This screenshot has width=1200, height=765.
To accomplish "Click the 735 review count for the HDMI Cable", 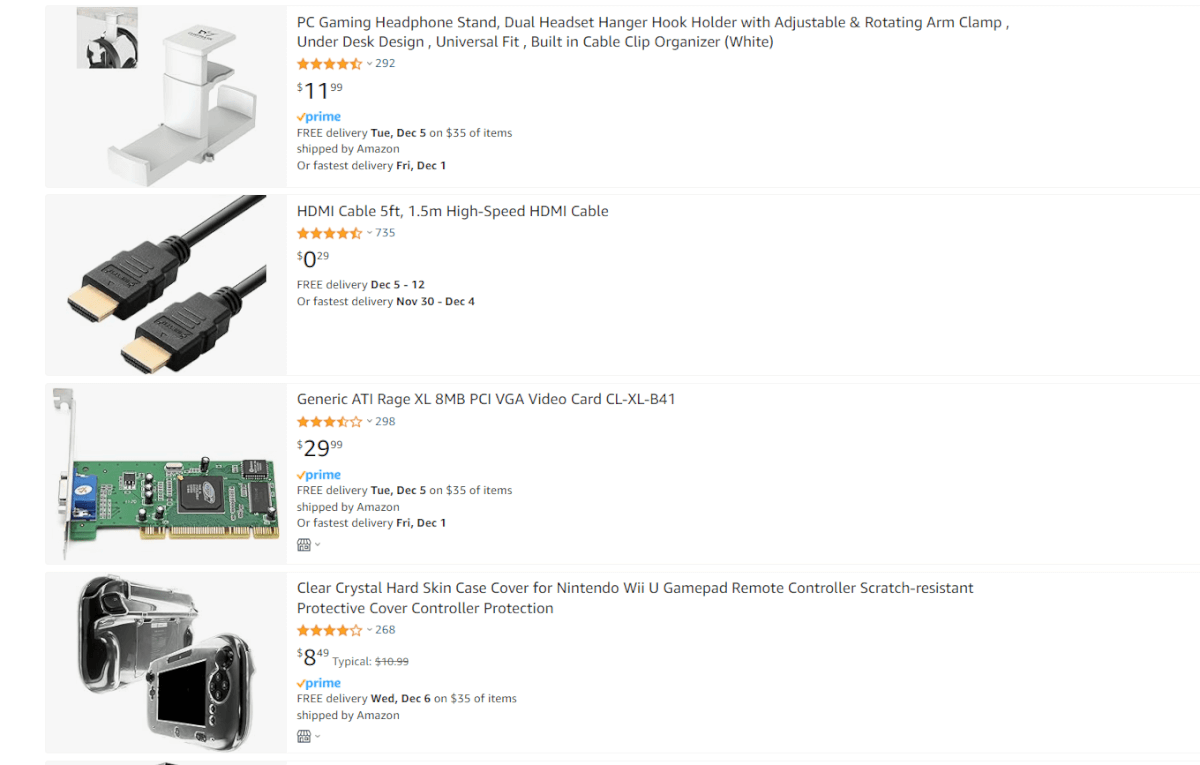I will 385,232.
